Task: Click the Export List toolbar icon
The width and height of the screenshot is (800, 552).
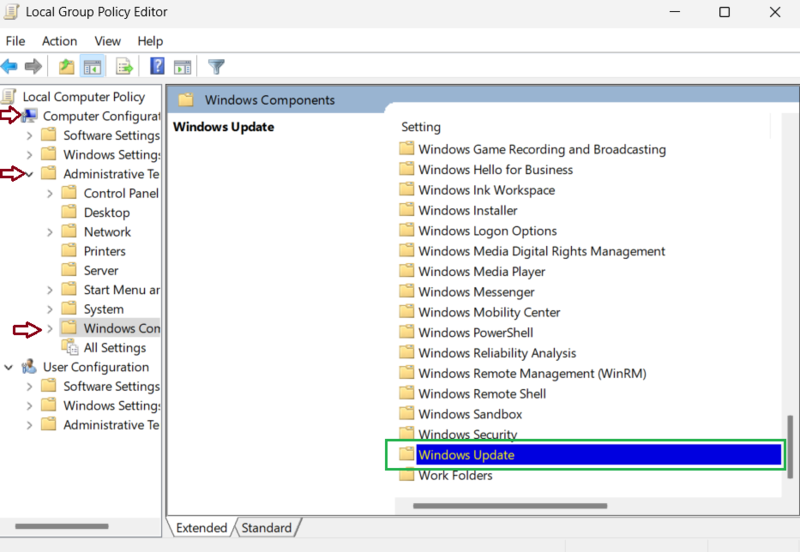Action: 124,67
